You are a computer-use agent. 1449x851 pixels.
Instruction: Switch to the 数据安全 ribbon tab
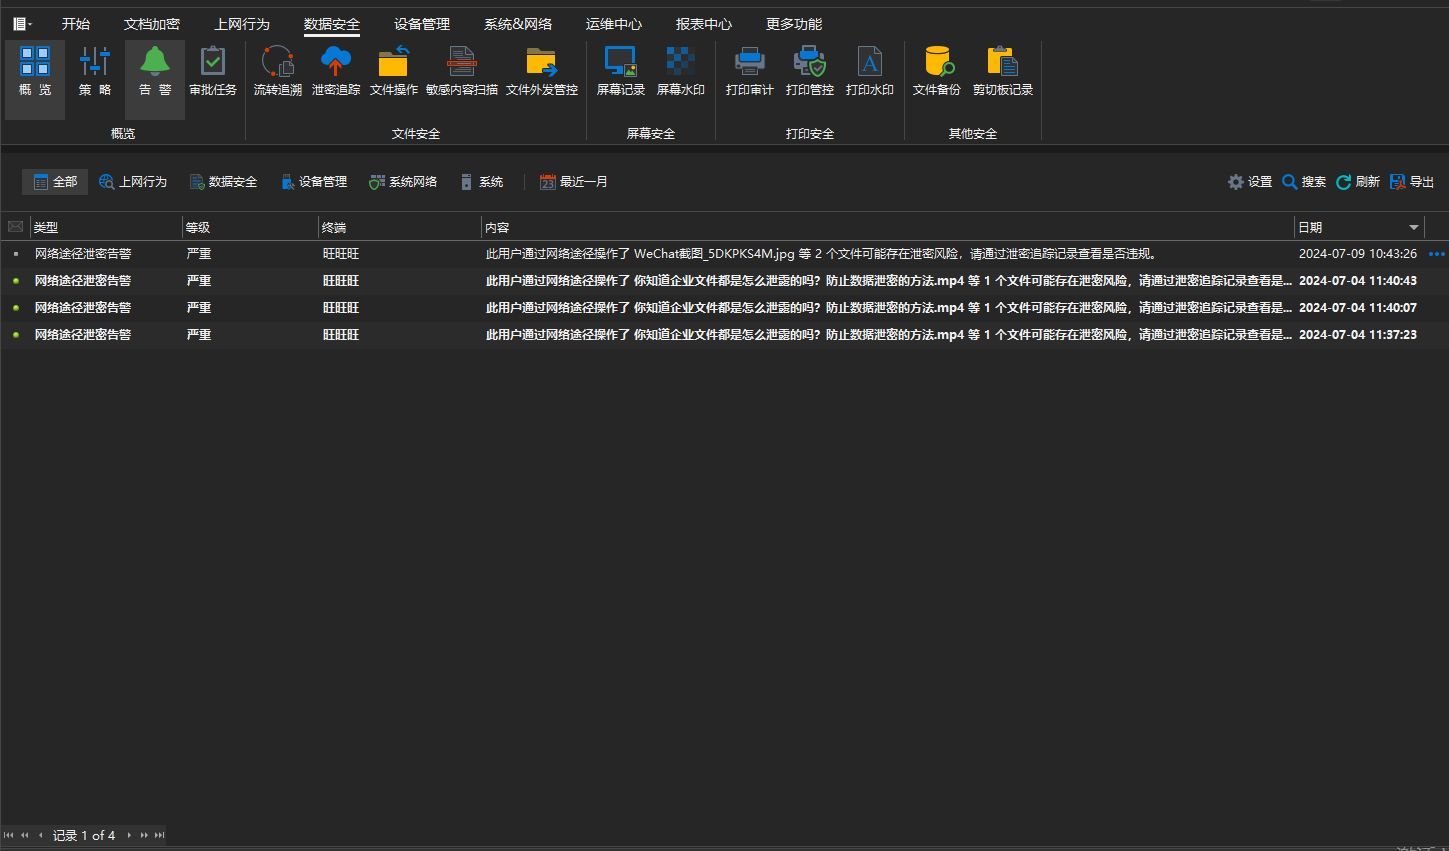[332, 24]
